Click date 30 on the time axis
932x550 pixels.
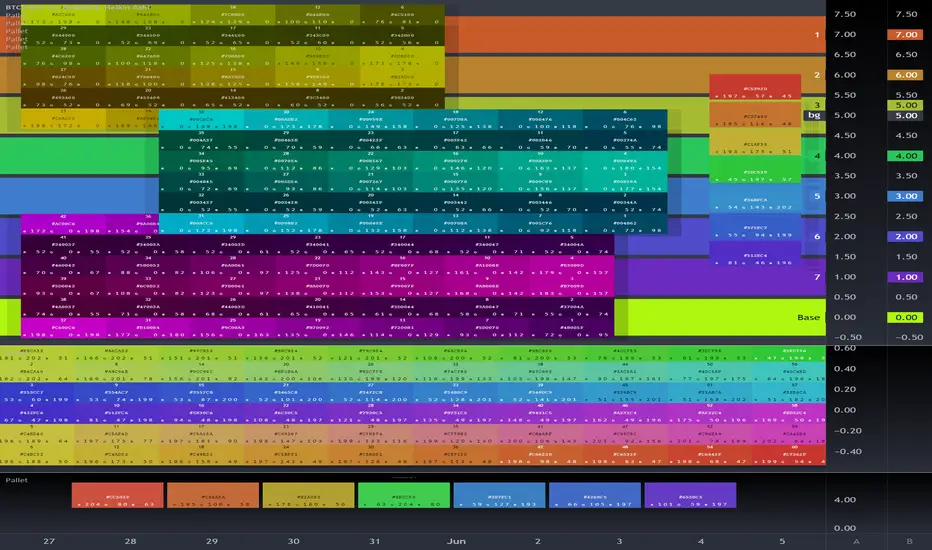click(x=293, y=541)
